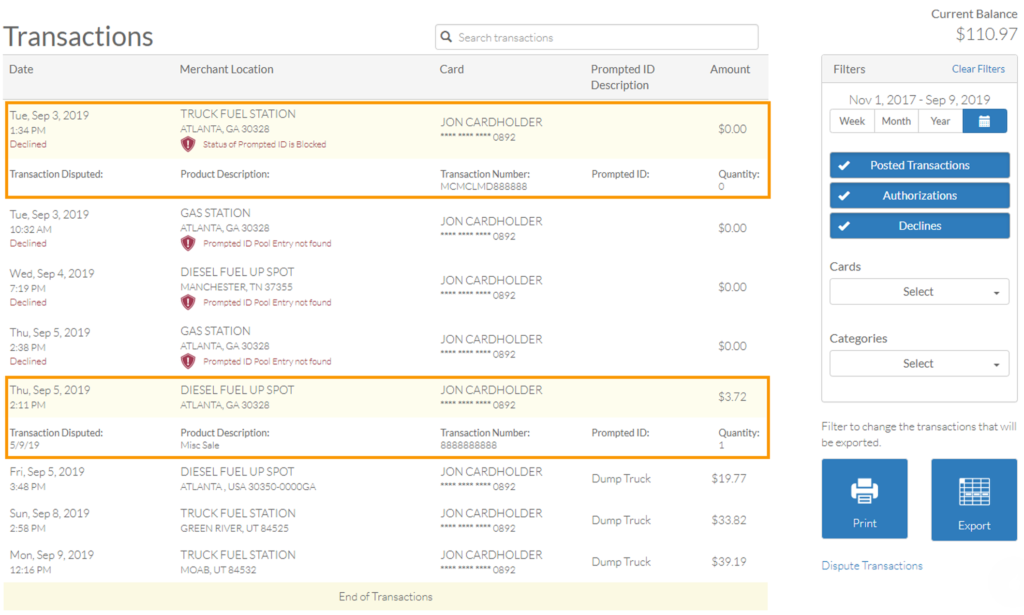Screen dimensions: 1024x615
Task: Click the Current Balance $110.97 value
Action: (x=986, y=35)
